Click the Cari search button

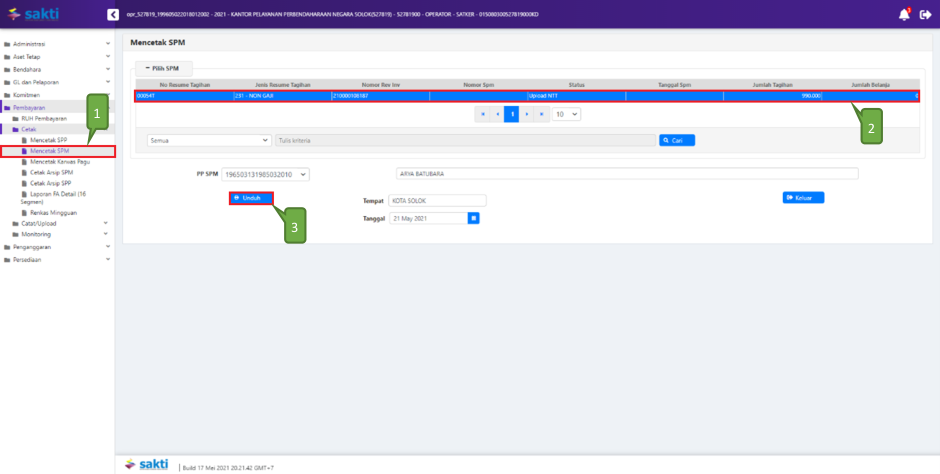pyautogui.click(x=676, y=141)
